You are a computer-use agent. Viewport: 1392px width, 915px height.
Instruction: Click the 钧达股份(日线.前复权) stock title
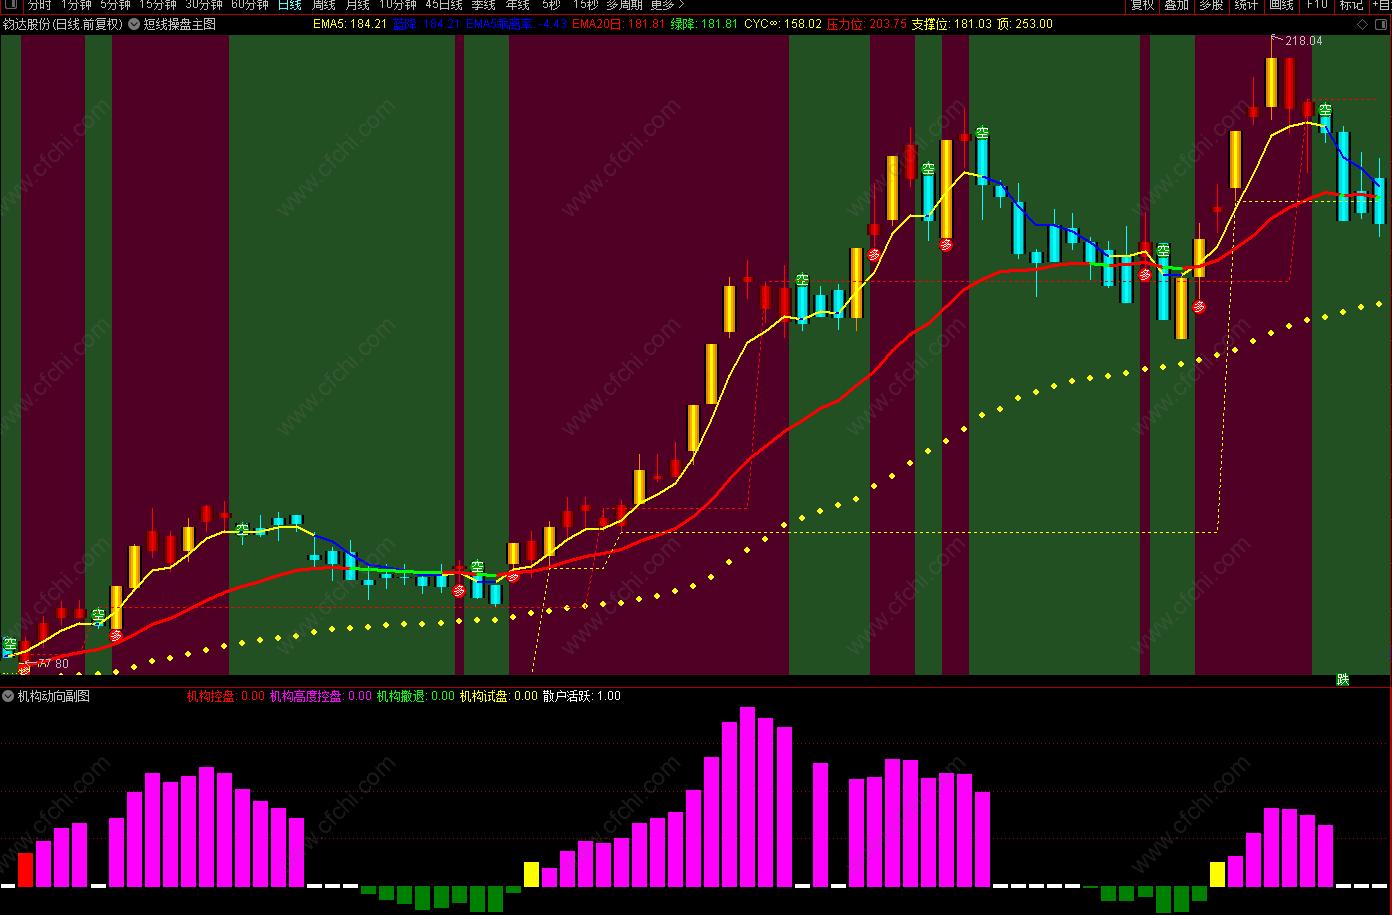click(x=63, y=24)
